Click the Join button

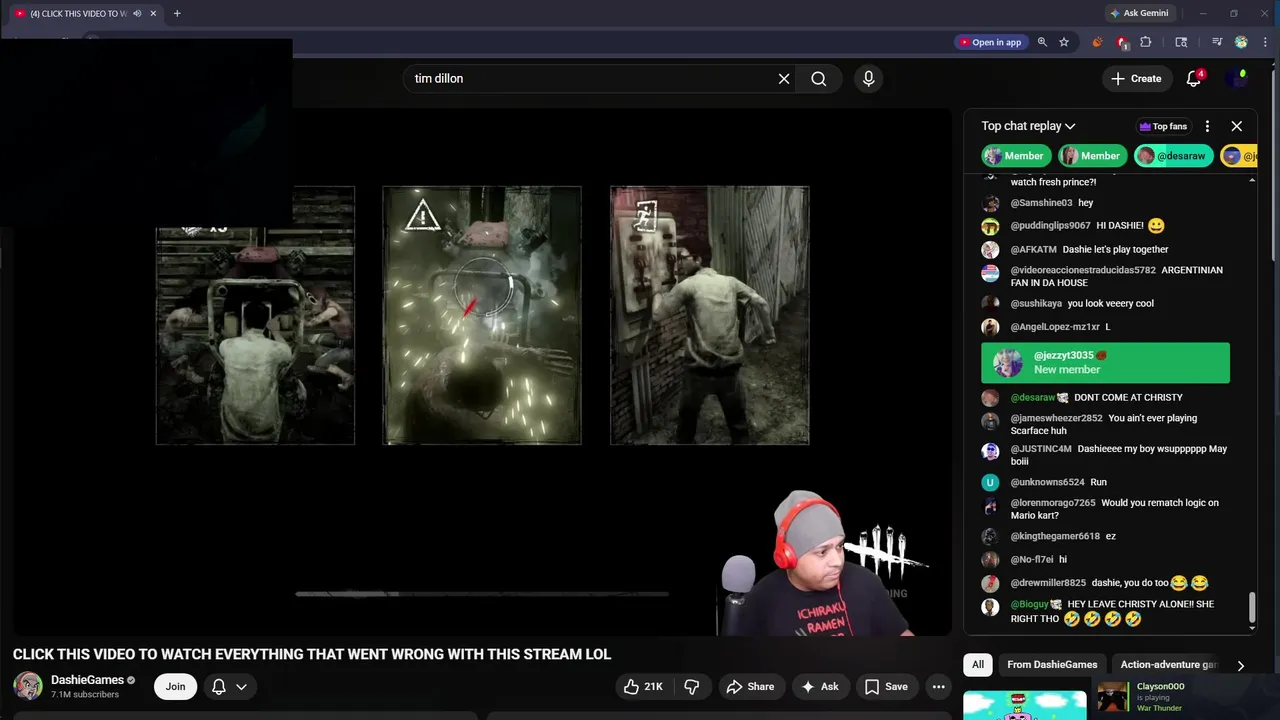point(175,686)
